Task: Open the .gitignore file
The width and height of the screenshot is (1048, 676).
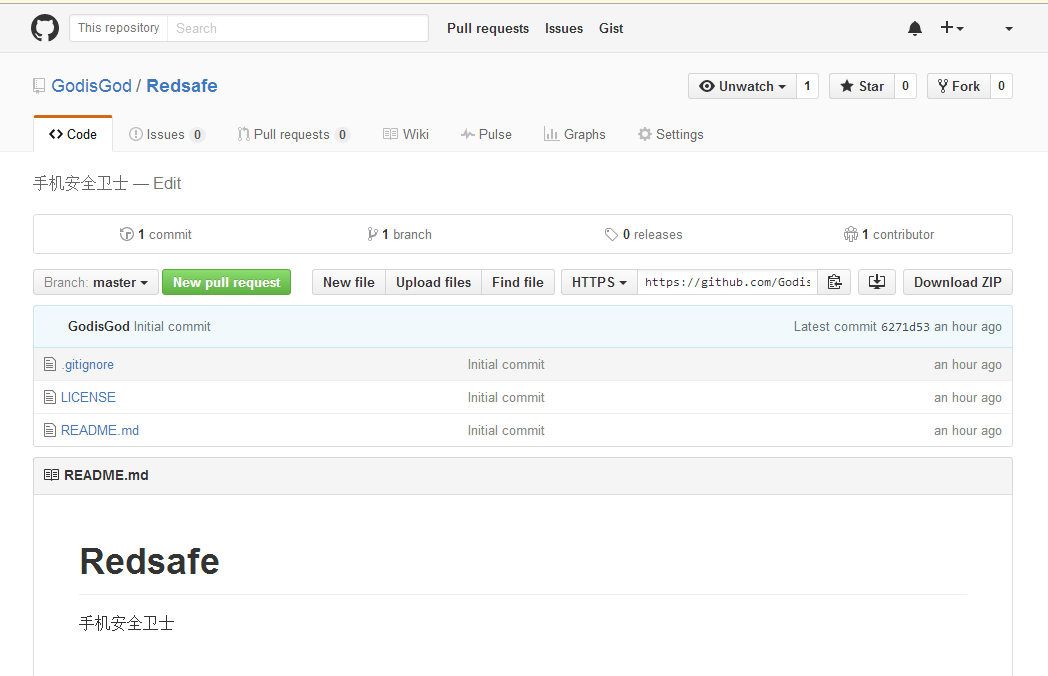Action: pyautogui.click(x=88, y=364)
